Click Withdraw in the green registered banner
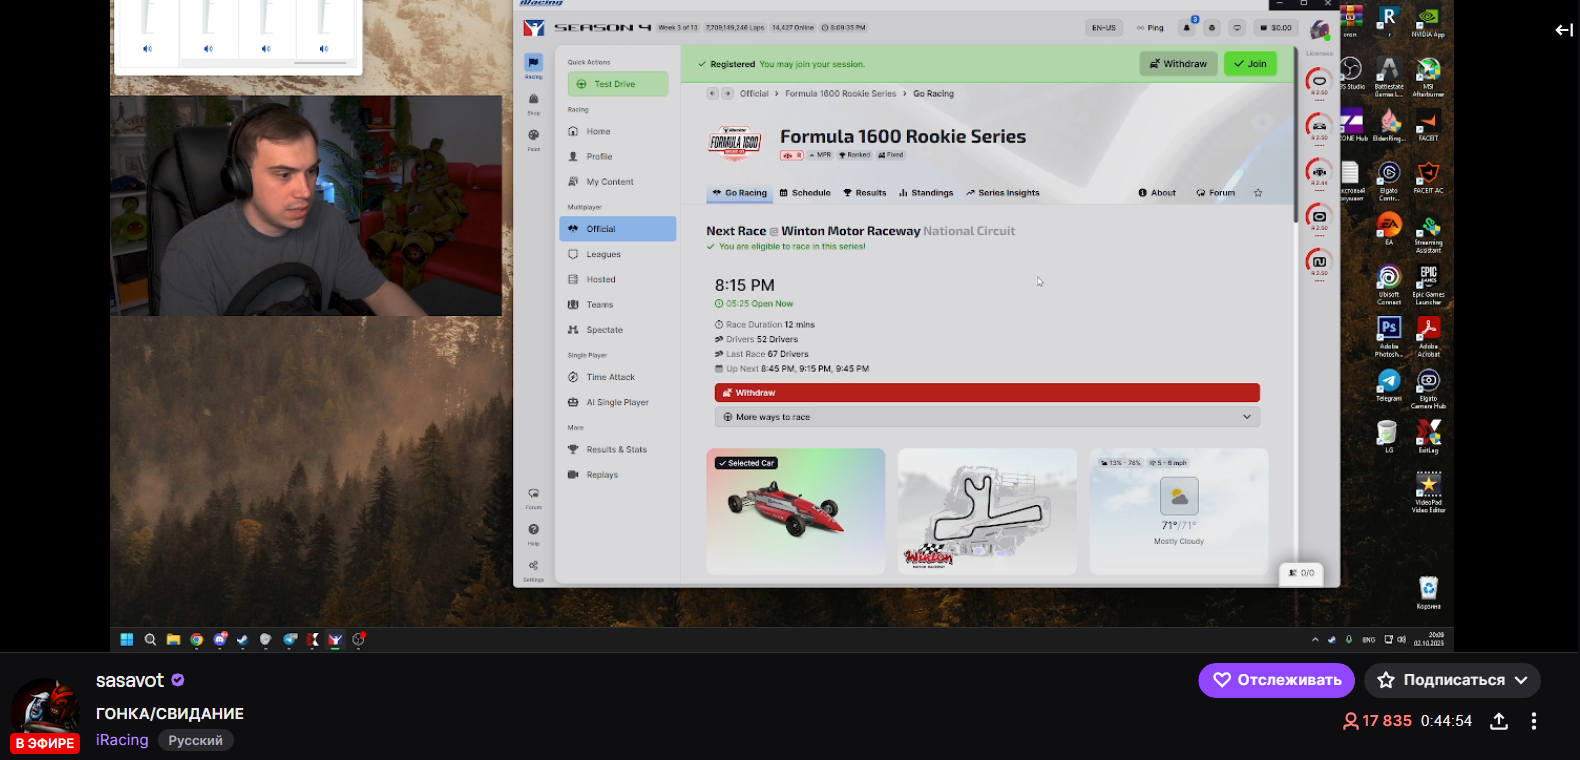Image resolution: width=1580 pixels, height=760 pixels. (1179, 64)
